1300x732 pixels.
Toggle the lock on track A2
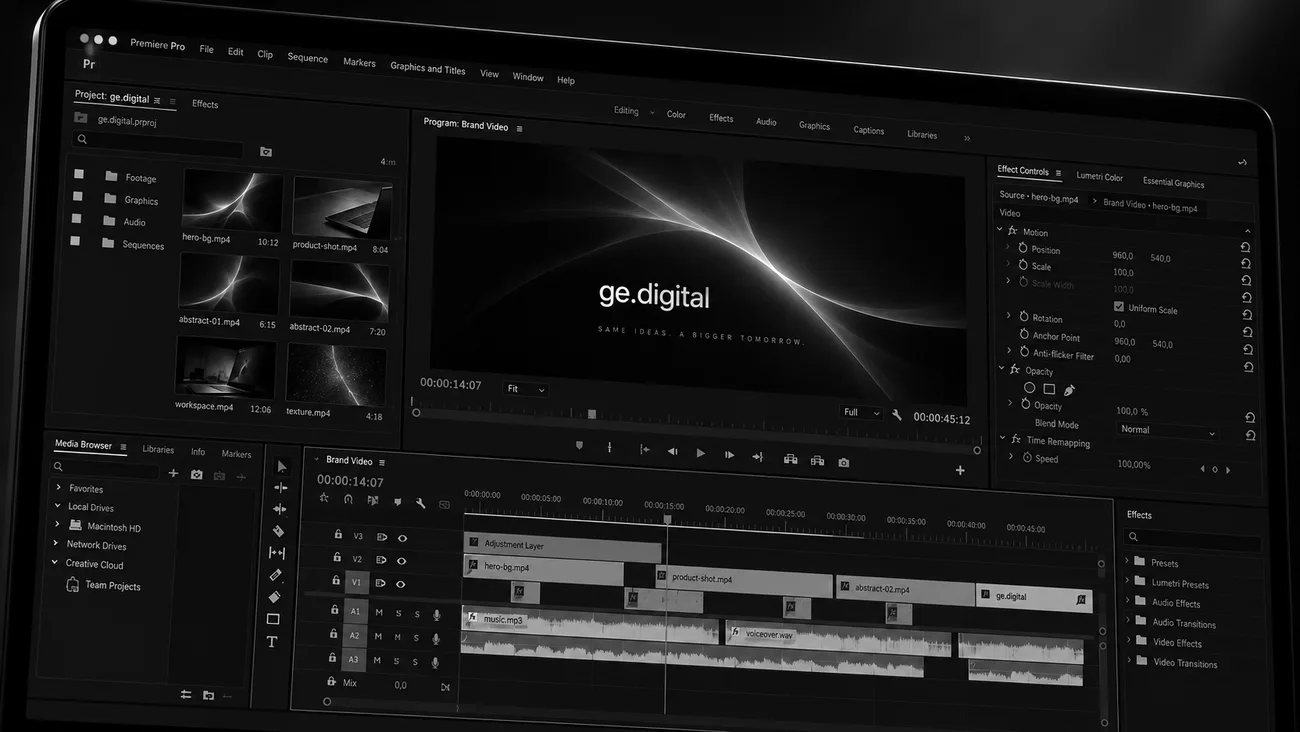pyautogui.click(x=334, y=633)
